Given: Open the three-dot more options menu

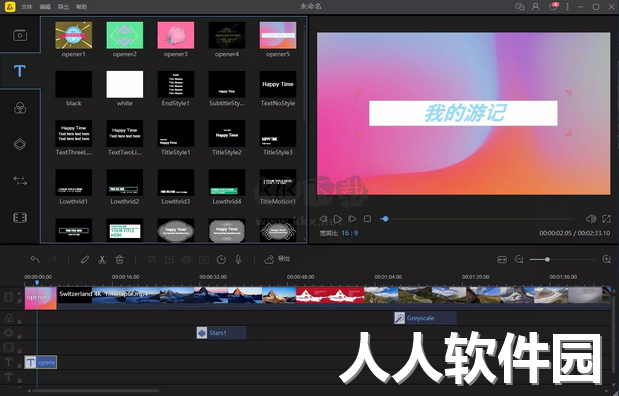Looking at the screenshot, I should pos(567,7).
